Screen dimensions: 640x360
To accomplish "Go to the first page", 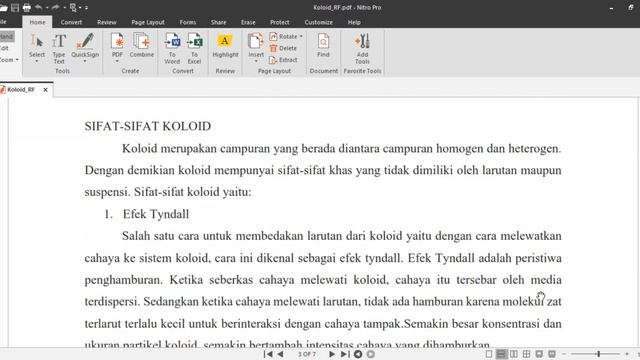I will click(268, 354).
